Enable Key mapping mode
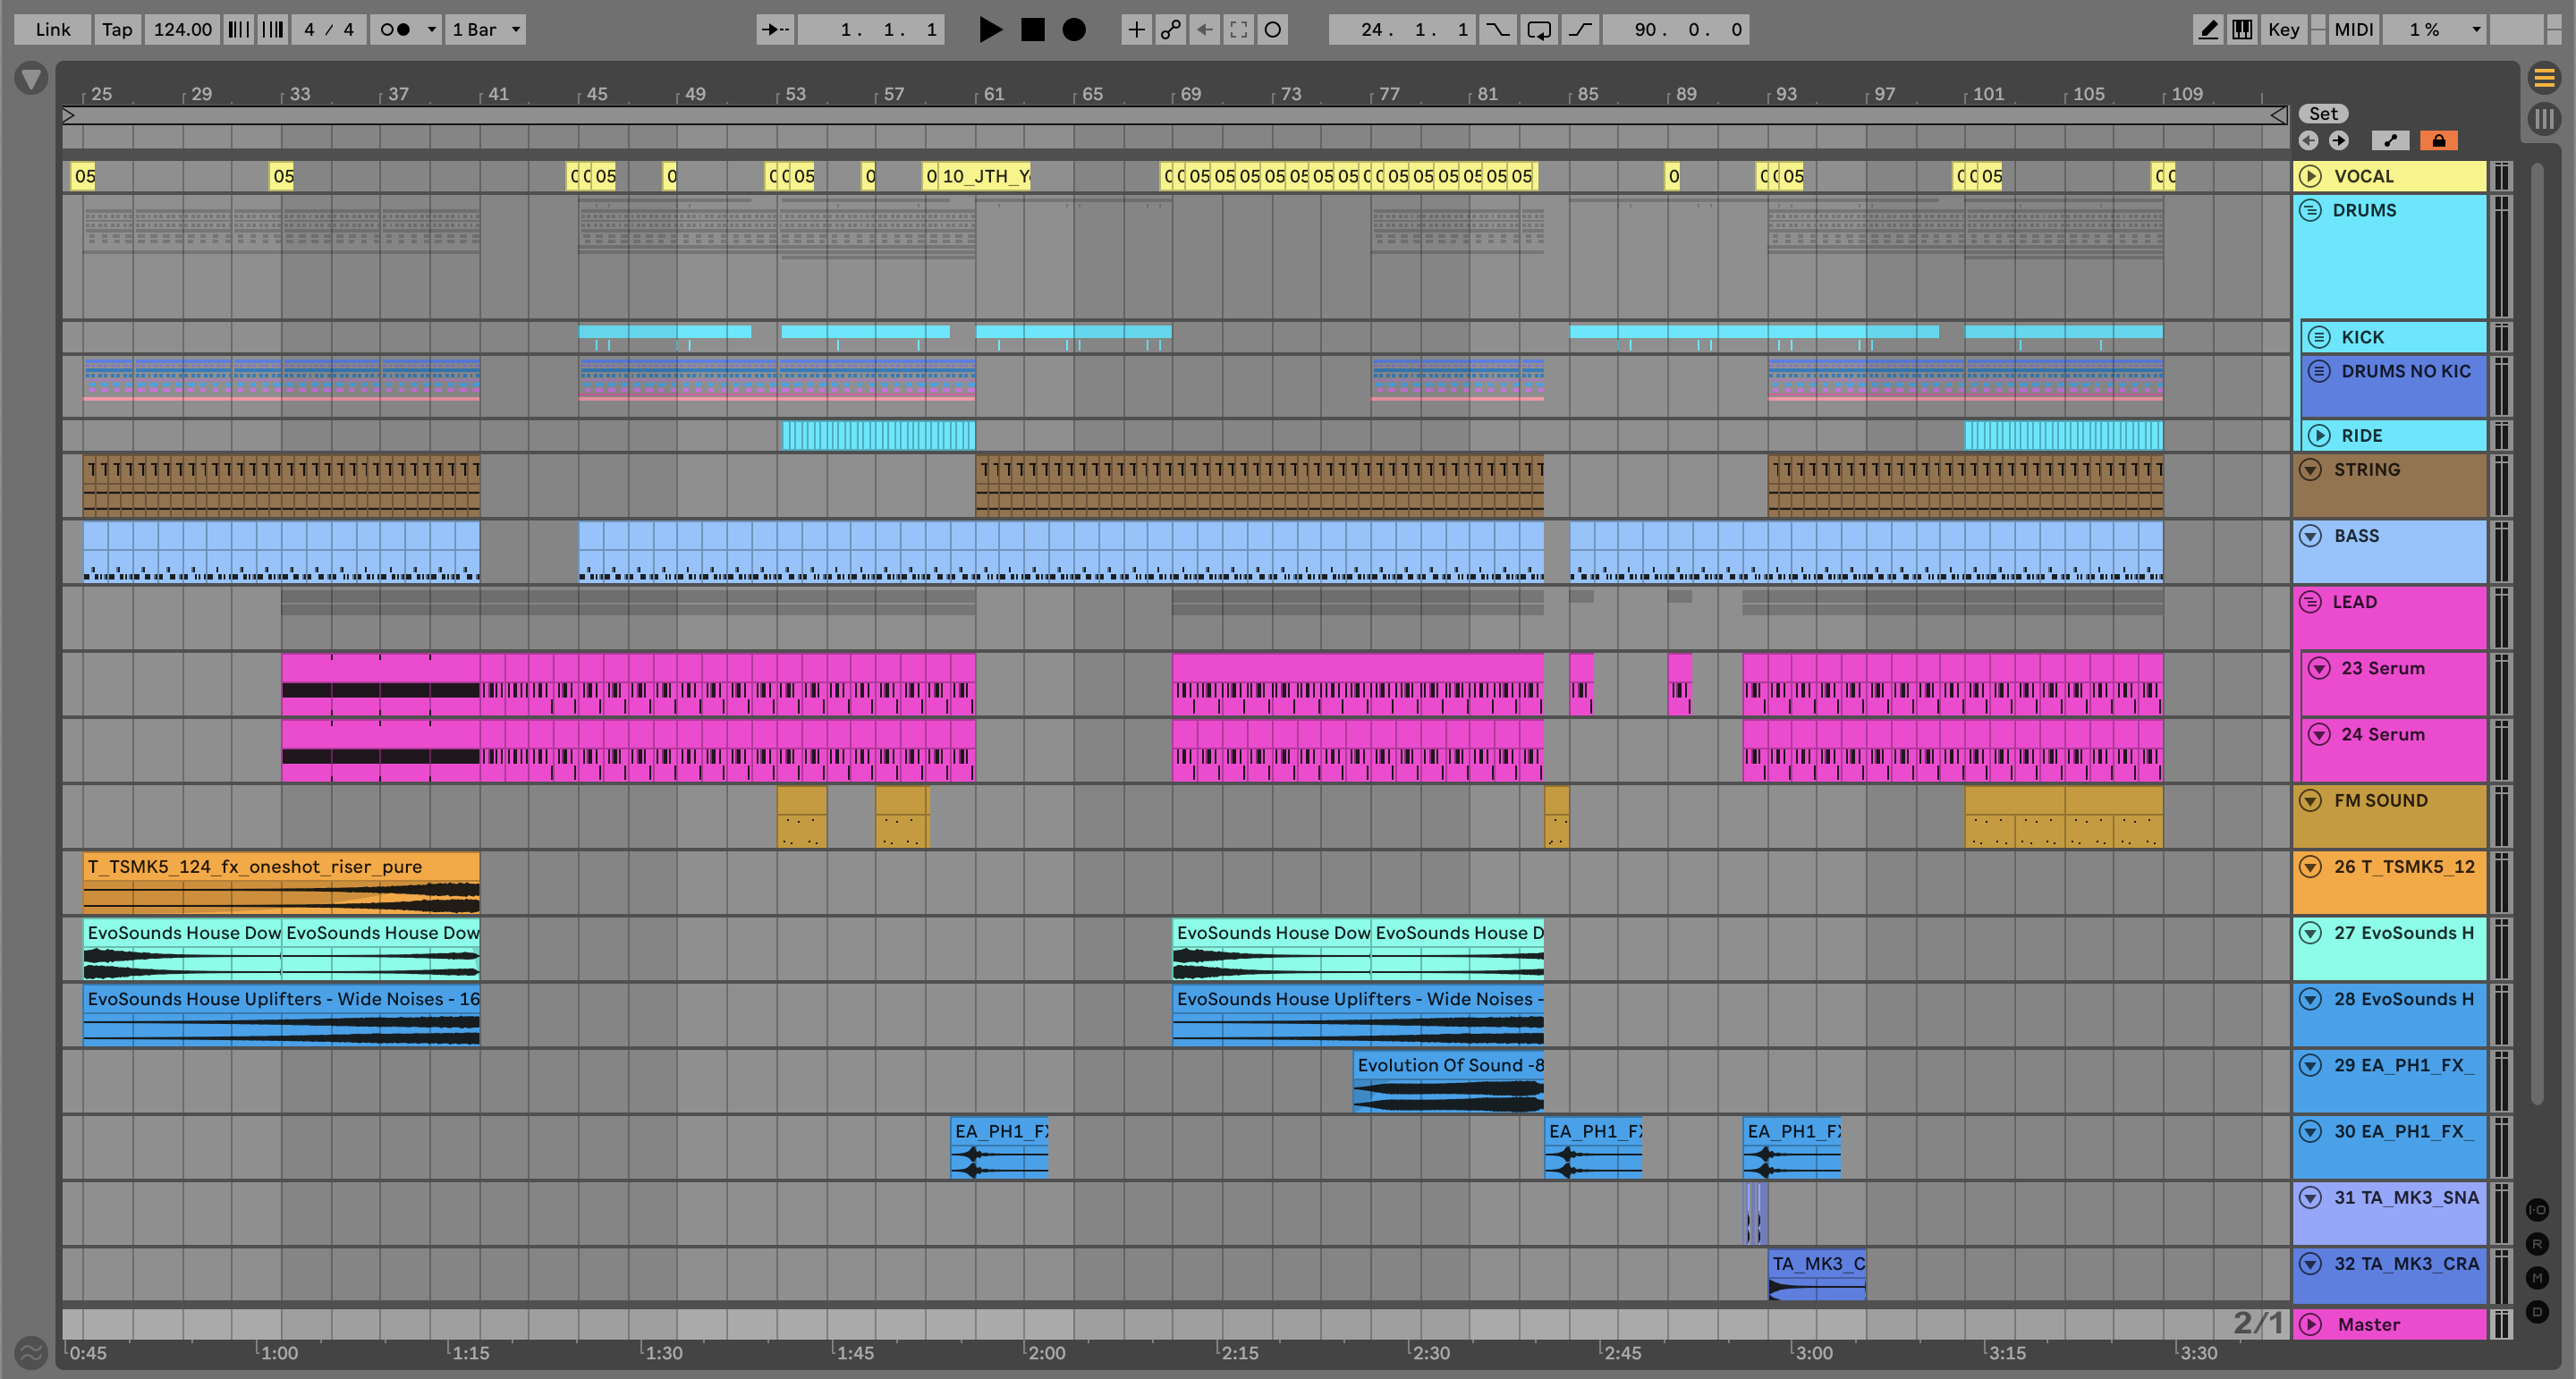 [x=2283, y=29]
